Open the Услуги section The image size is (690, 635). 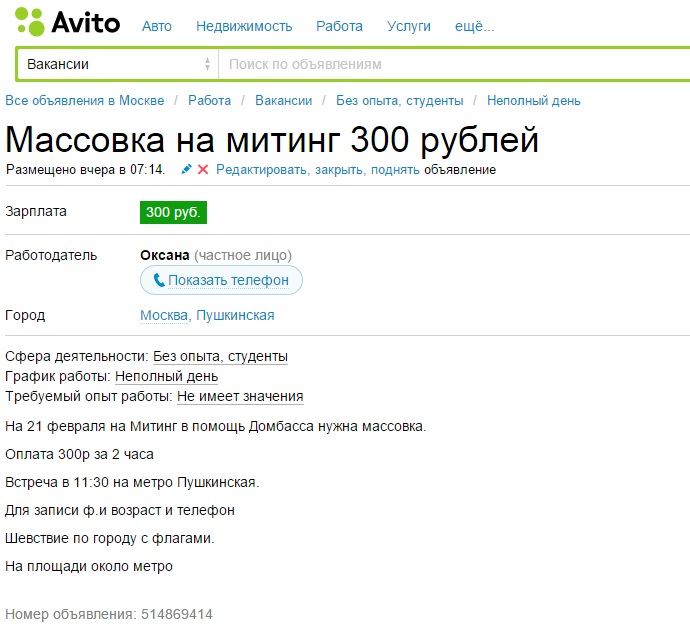pos(409,26)
